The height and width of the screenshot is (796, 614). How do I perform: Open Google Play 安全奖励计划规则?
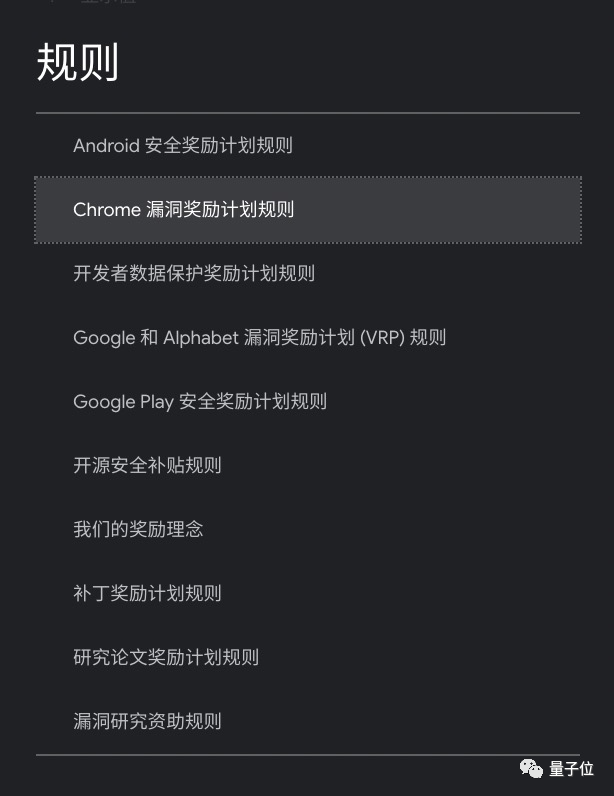pos(200,402)
